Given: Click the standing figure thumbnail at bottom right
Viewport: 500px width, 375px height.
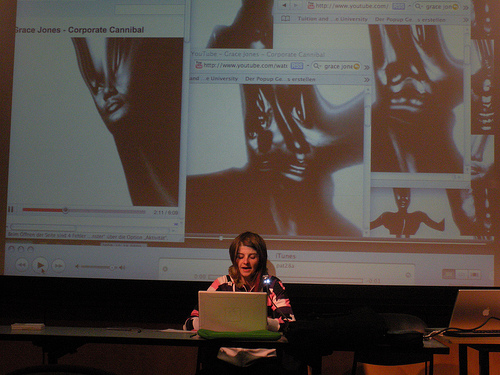Looking at the screenshot, I should click(407, 213).
